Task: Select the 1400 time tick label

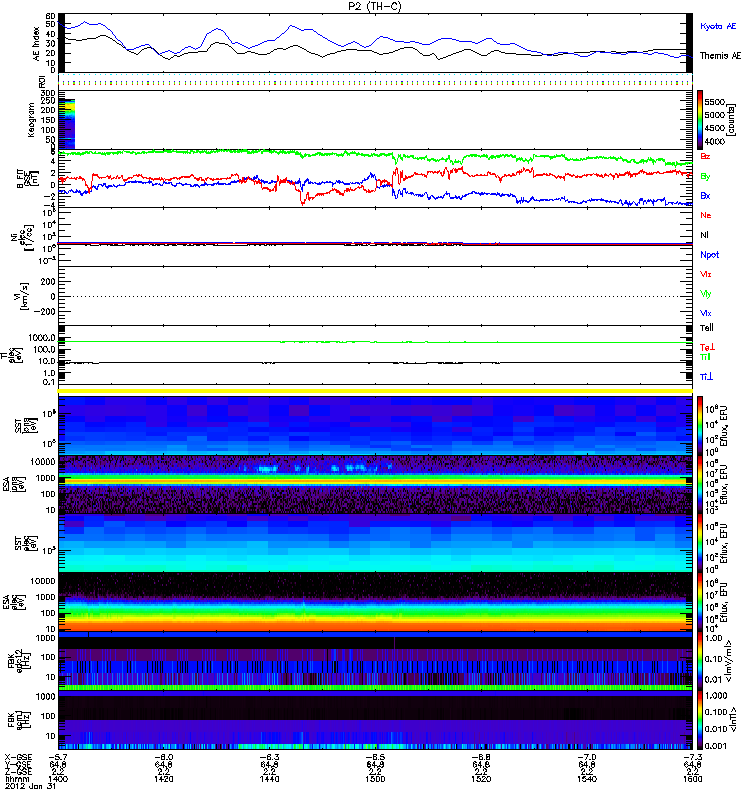Action: pyautogui.click(x=58, y=779)
